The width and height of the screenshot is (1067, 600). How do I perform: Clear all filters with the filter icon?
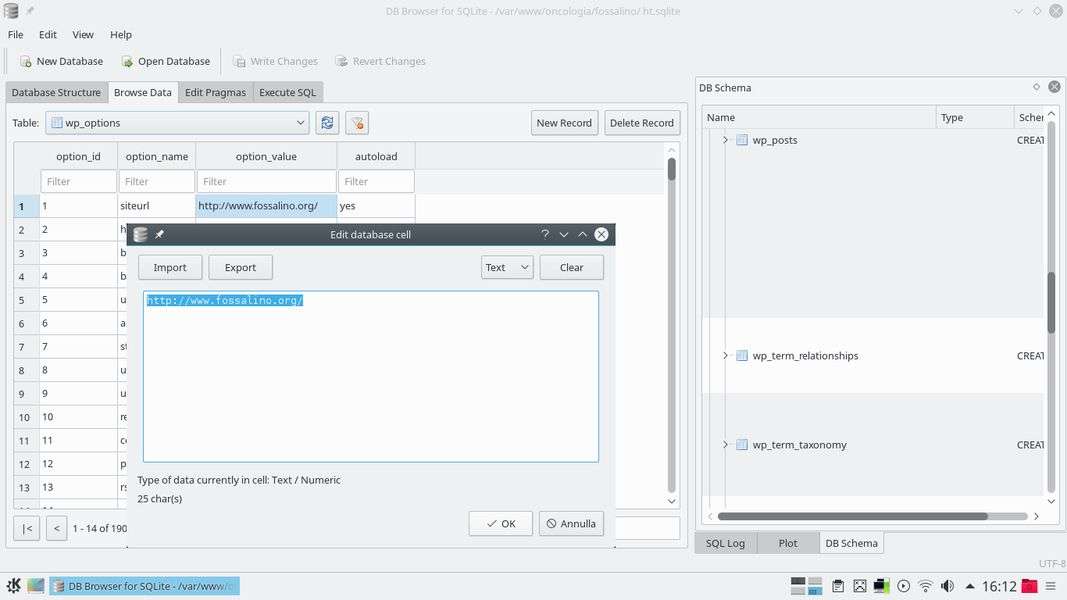tap(357, 123)
